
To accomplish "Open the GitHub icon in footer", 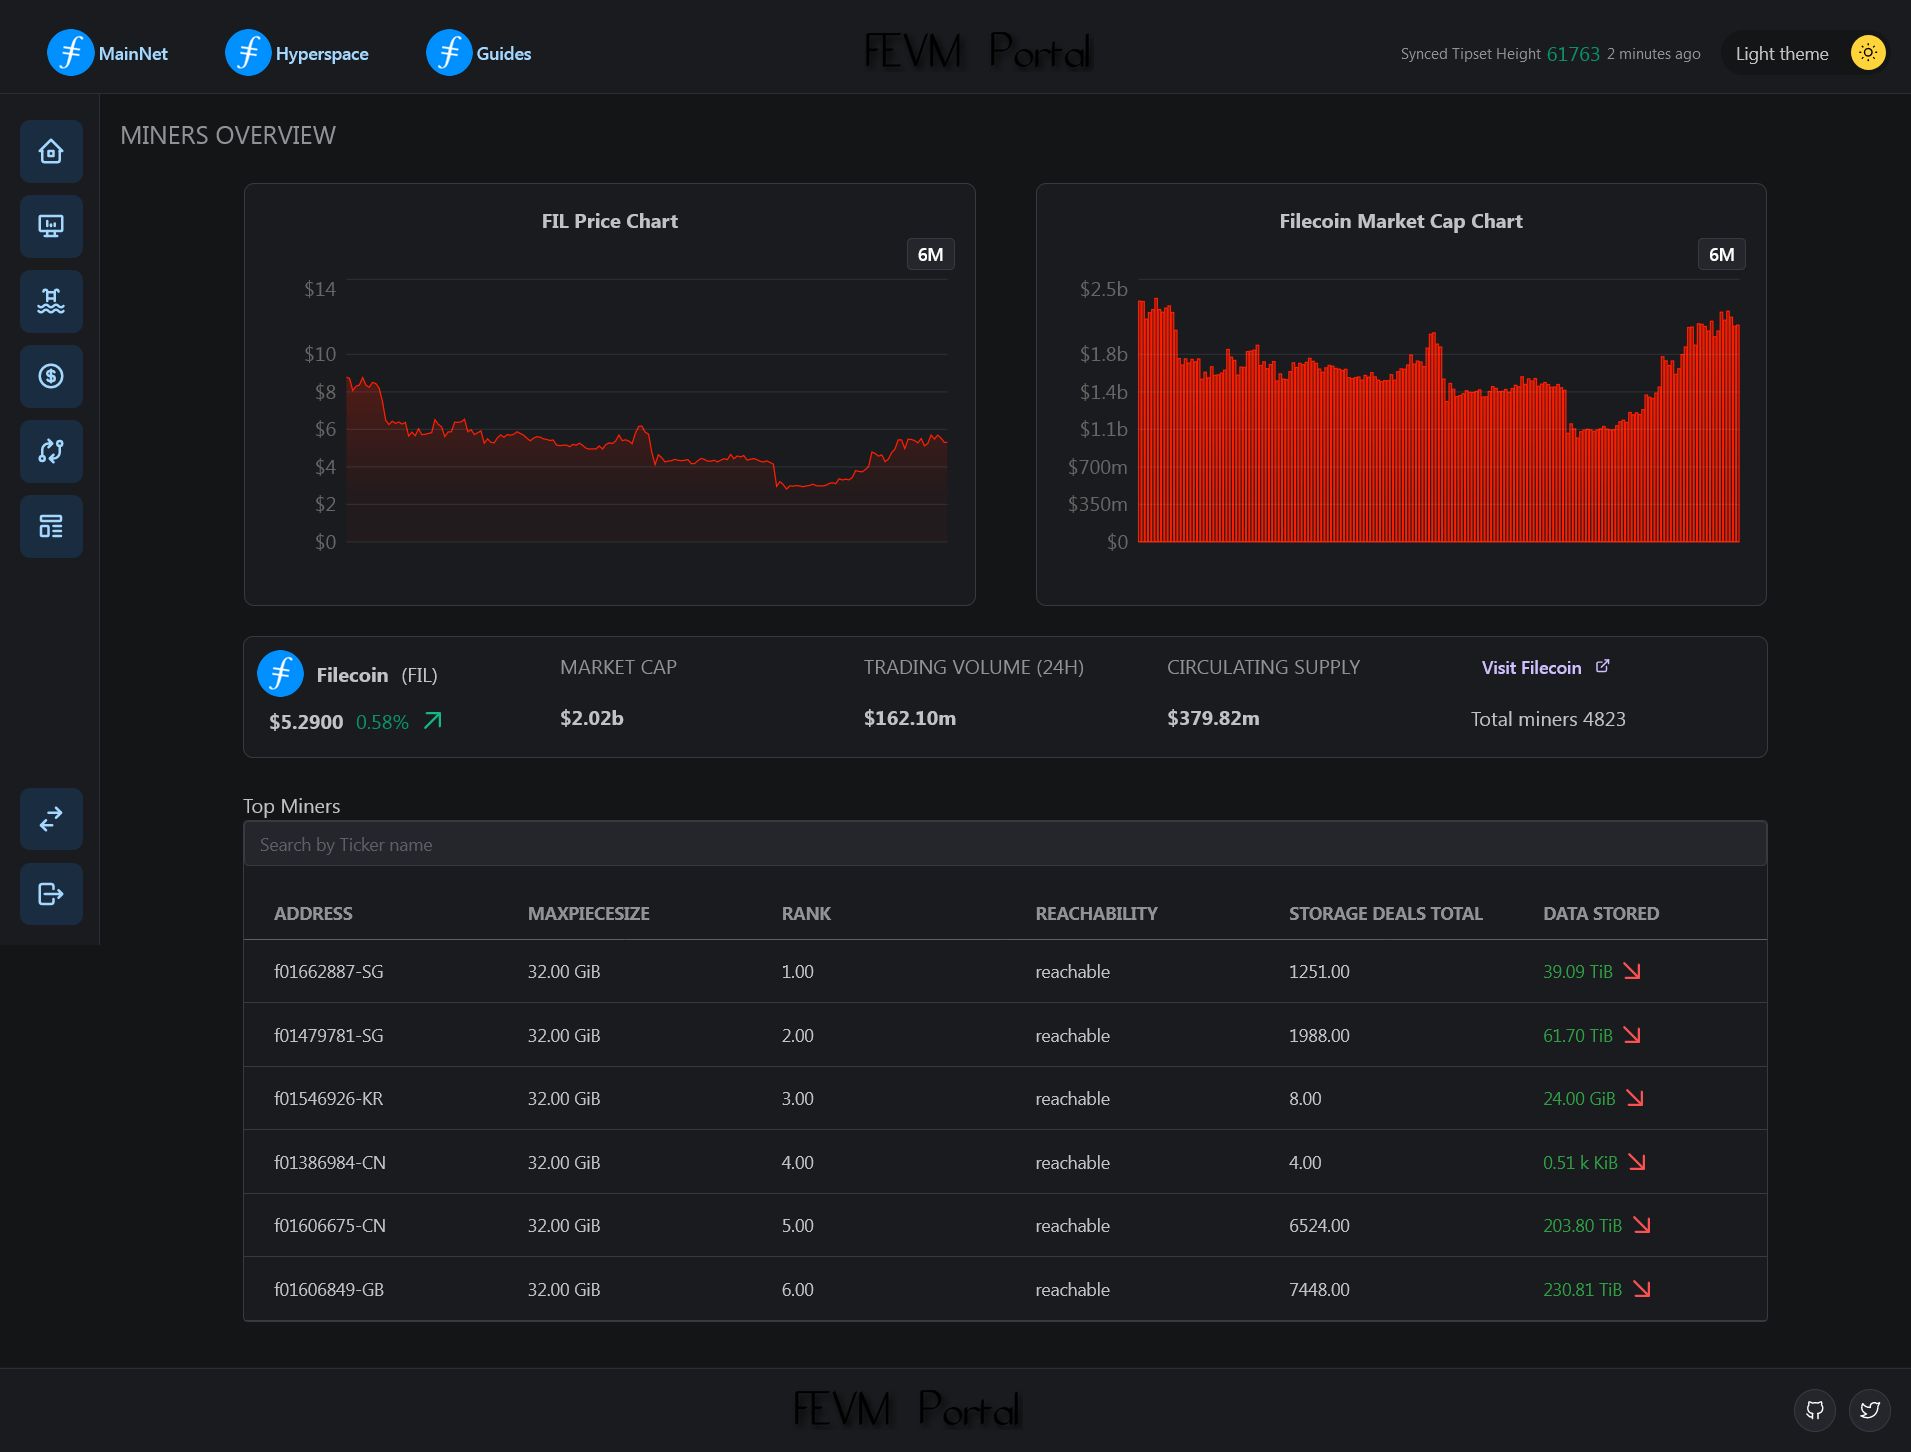I will [1815, 1410].
